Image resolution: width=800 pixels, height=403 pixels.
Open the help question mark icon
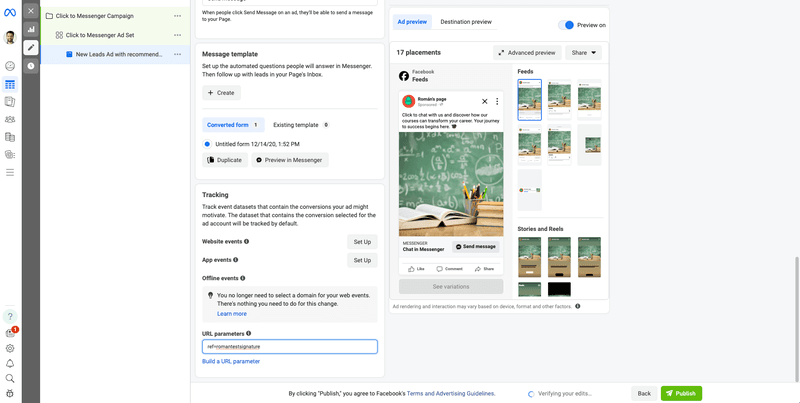pyautogui.click(x=10, y=316)
